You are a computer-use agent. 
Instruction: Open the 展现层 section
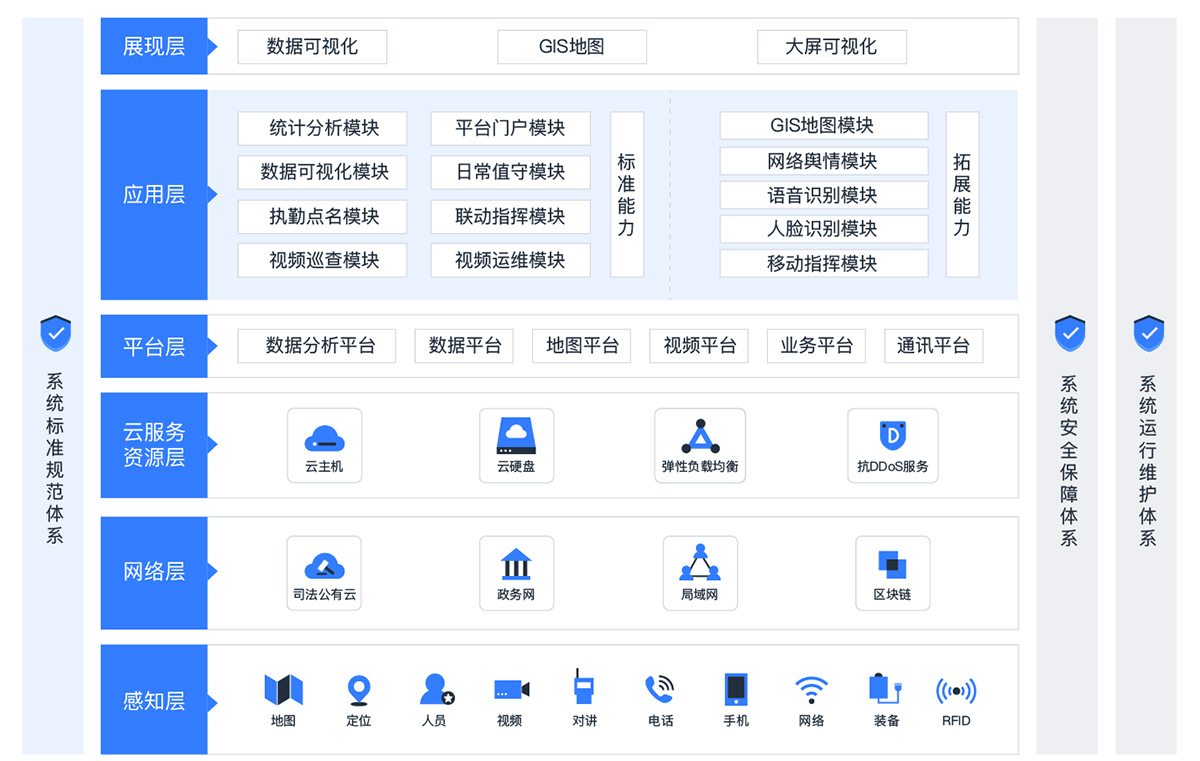tap(153, 46)
